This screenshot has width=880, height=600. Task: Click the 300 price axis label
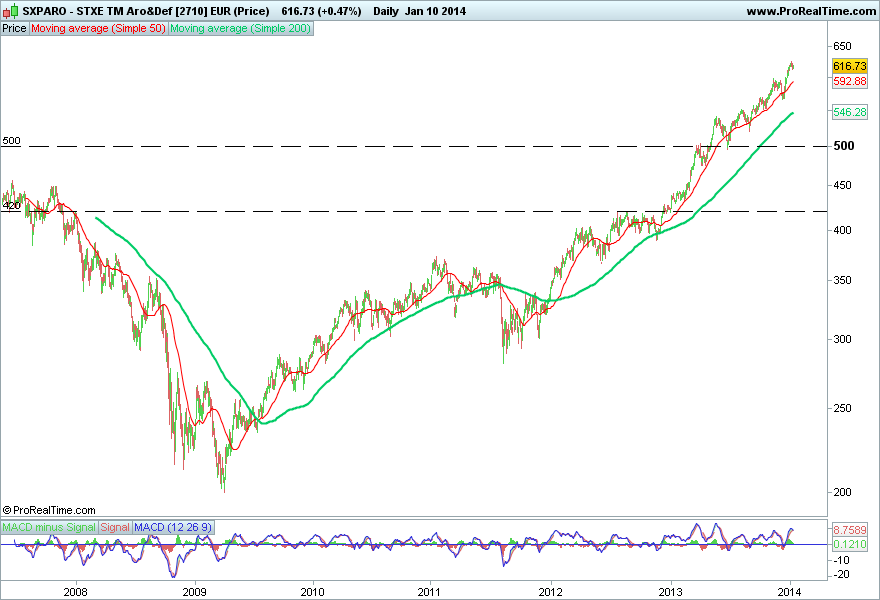click(x=842, y=339)
